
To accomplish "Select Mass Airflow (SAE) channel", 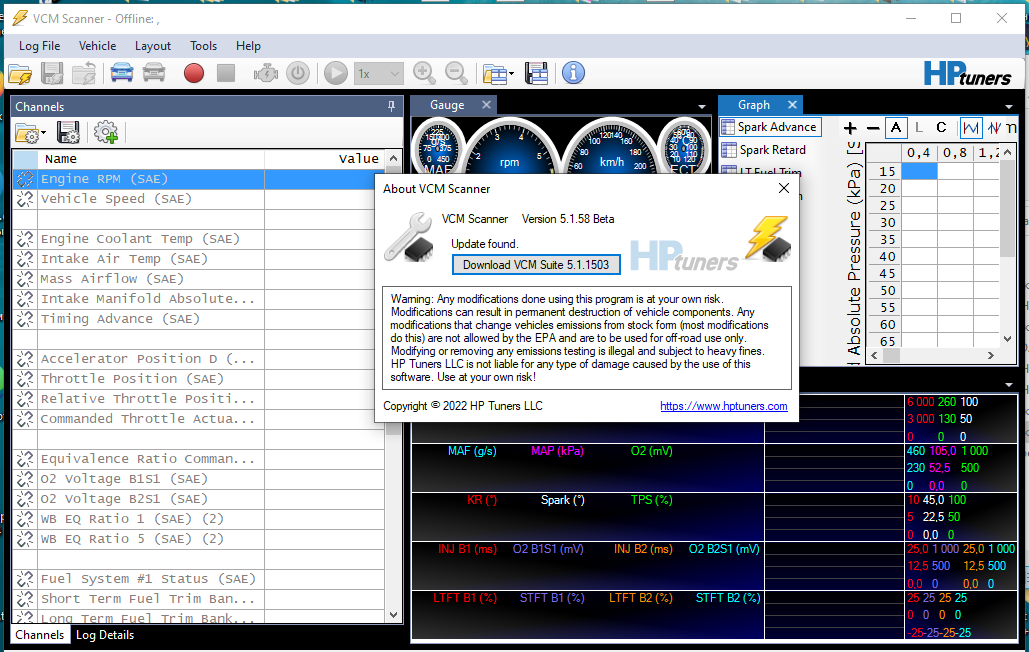I will [x=198, y=279].
